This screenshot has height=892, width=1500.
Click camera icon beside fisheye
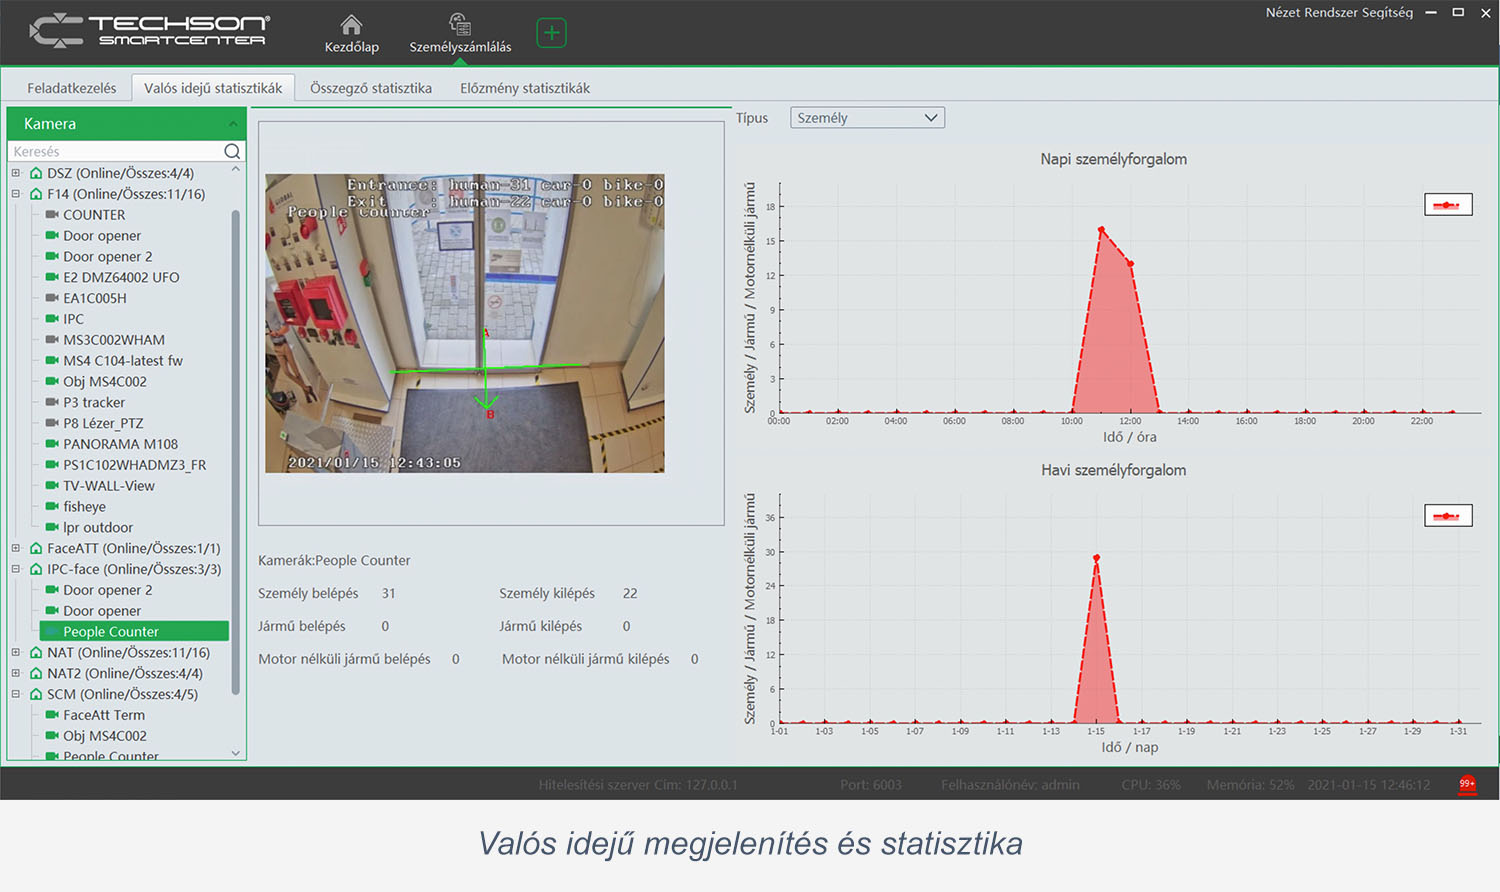(52, 507)
